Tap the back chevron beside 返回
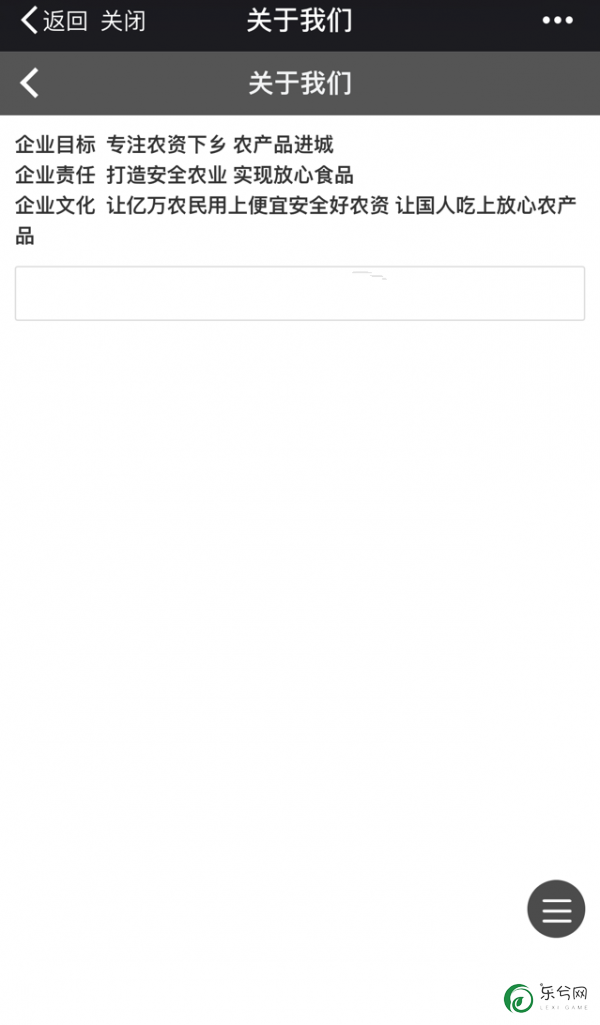 [x=29, y=21]
